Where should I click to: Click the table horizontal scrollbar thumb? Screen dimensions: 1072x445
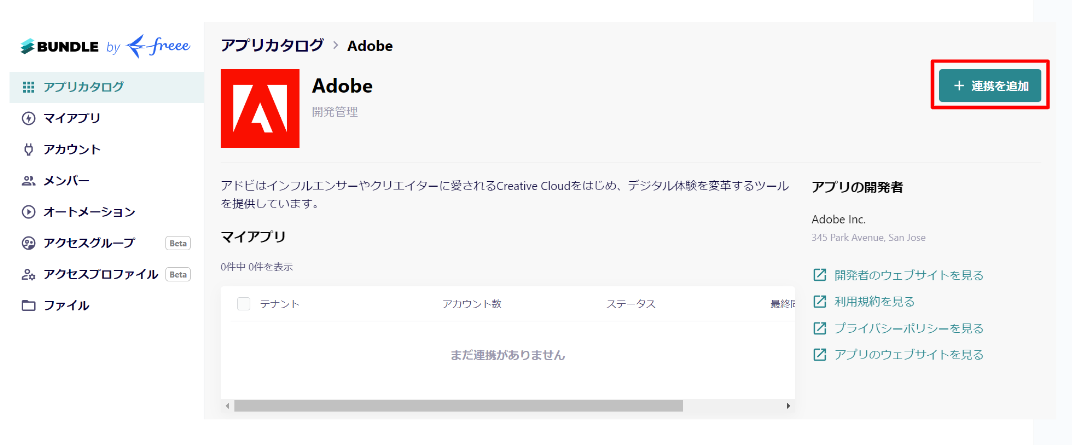[x=458, y=405]
